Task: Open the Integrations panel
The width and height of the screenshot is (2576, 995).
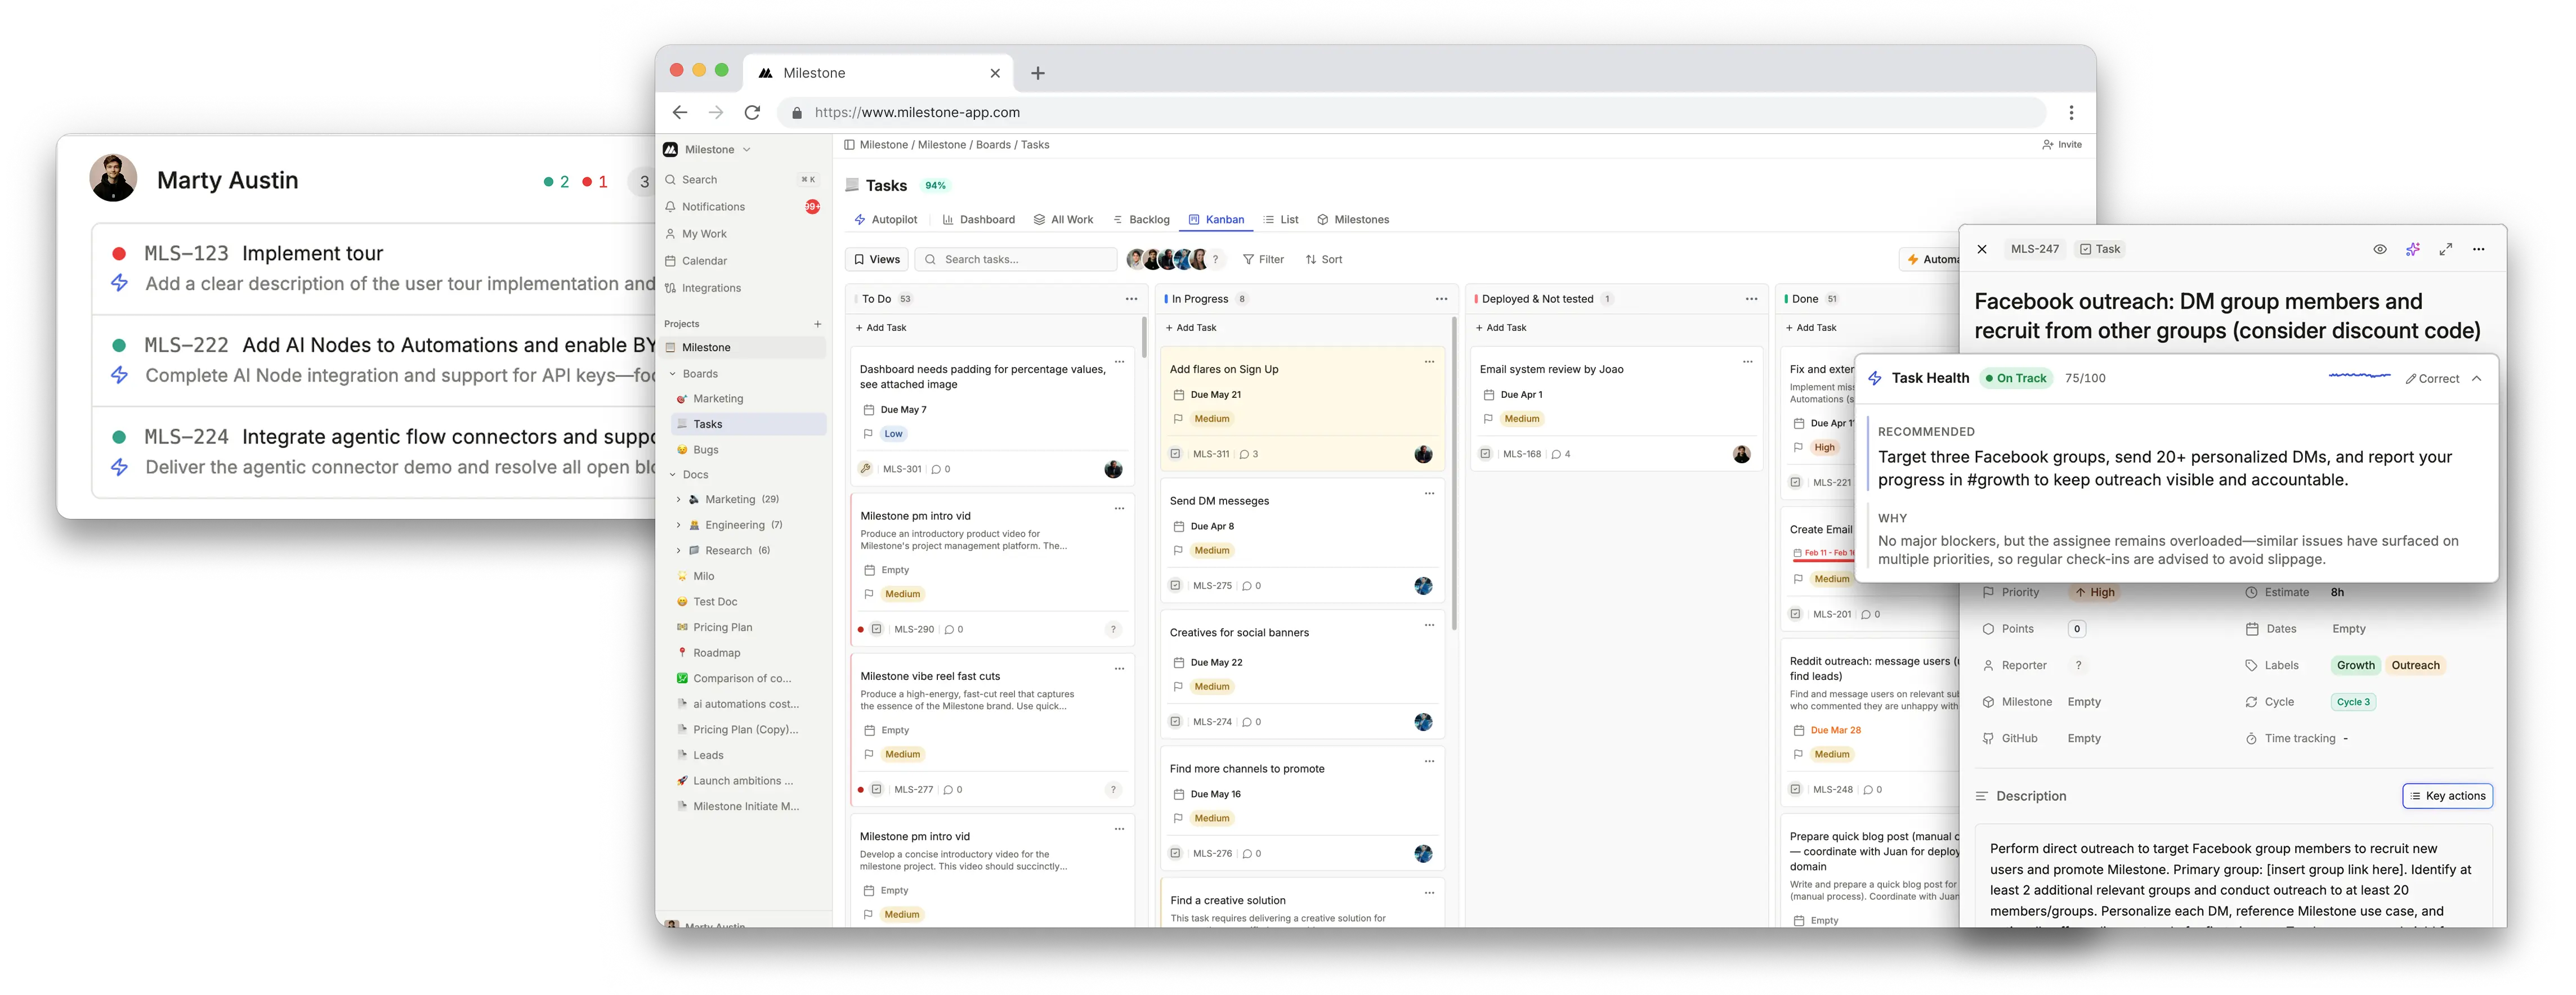Action: [x=710, y=287]
